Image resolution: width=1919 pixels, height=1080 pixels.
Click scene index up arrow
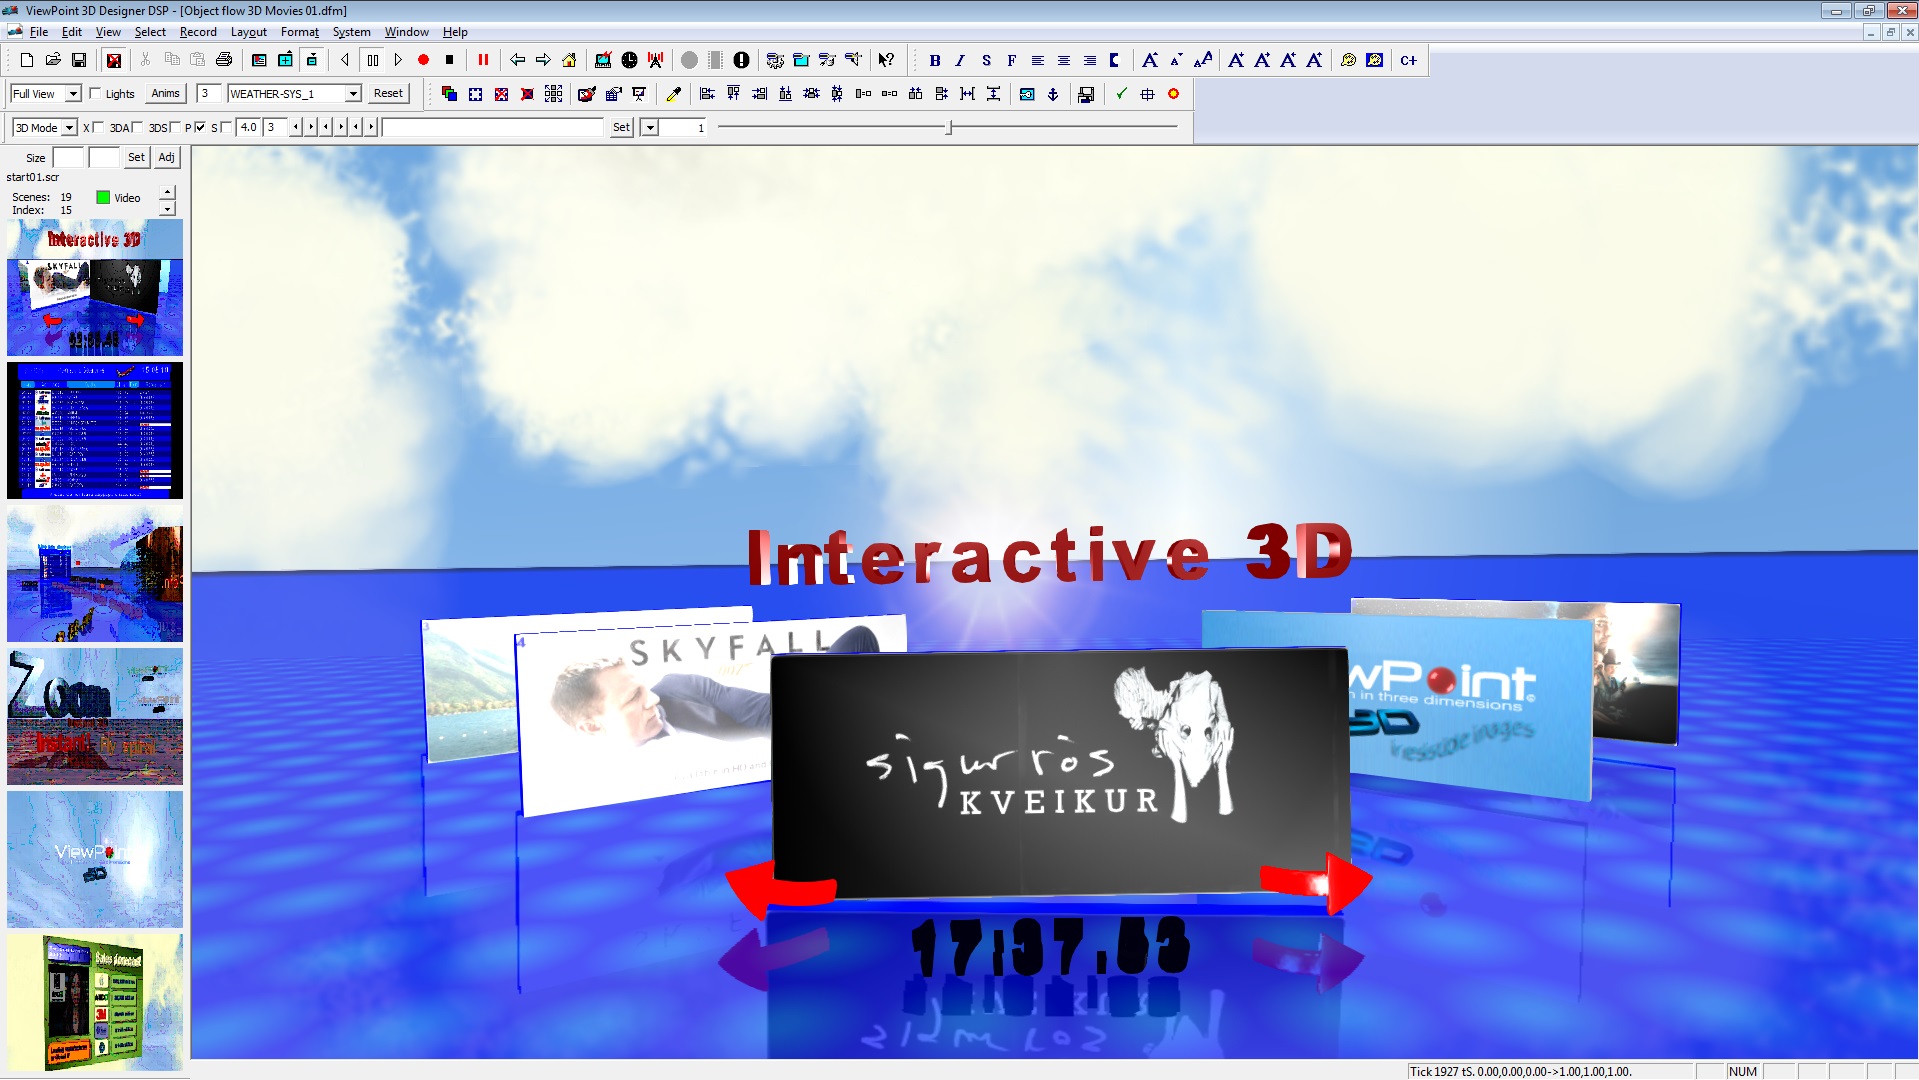click(x=167, y=191)
